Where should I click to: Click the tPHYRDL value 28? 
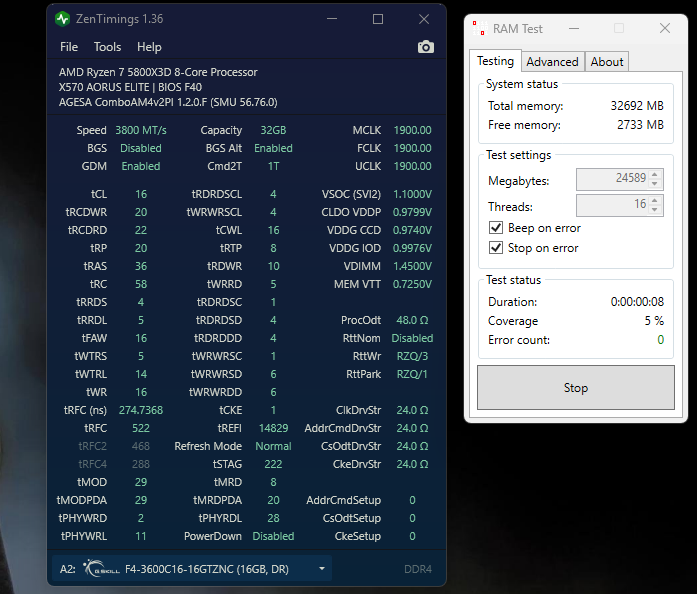tap(273, 518)
